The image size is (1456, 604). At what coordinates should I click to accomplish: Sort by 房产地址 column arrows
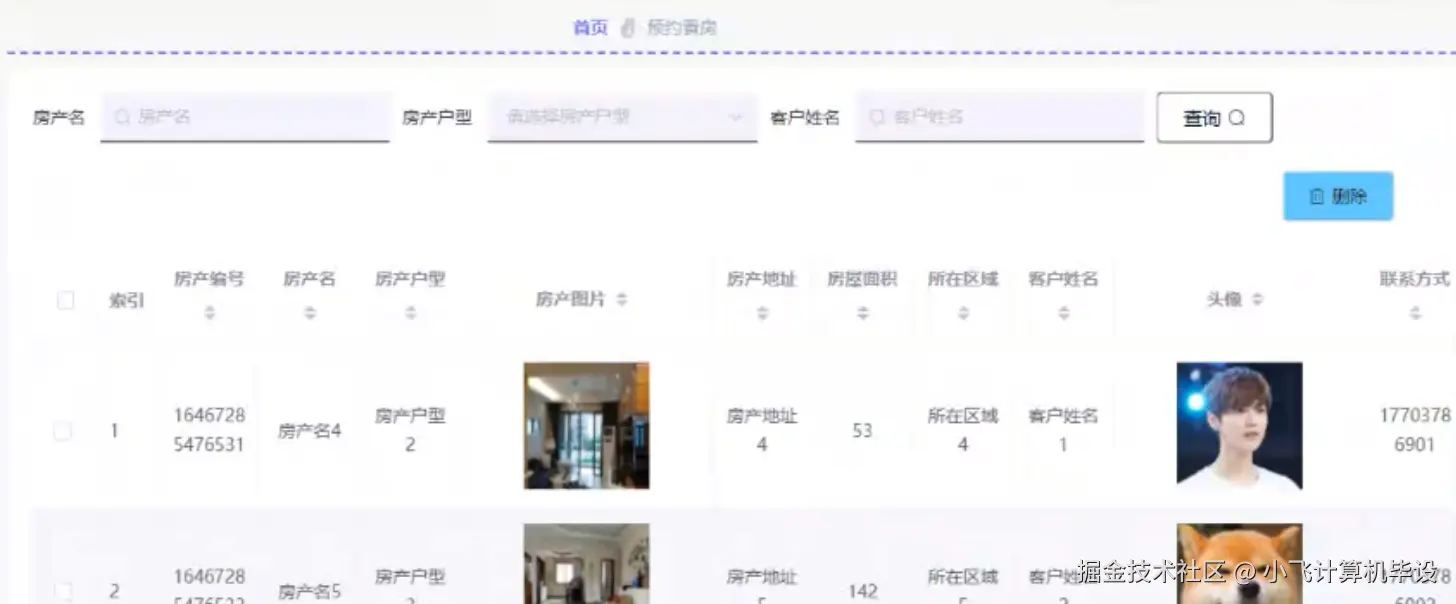pos(762,313)
